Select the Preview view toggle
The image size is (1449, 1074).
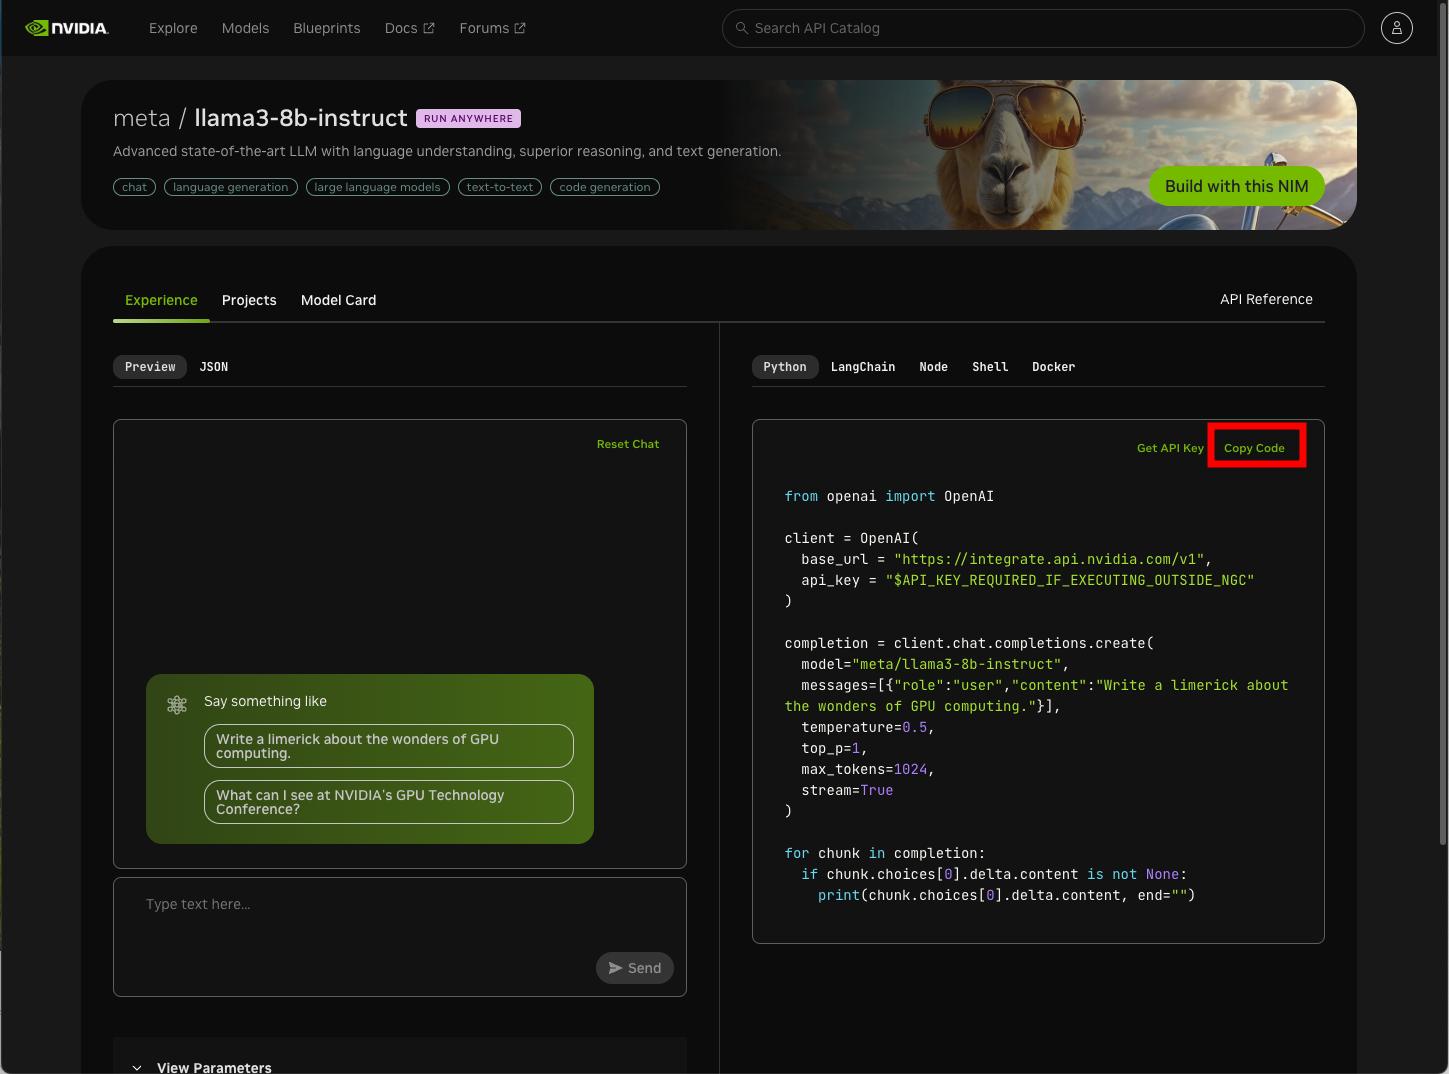click(150, 367)
